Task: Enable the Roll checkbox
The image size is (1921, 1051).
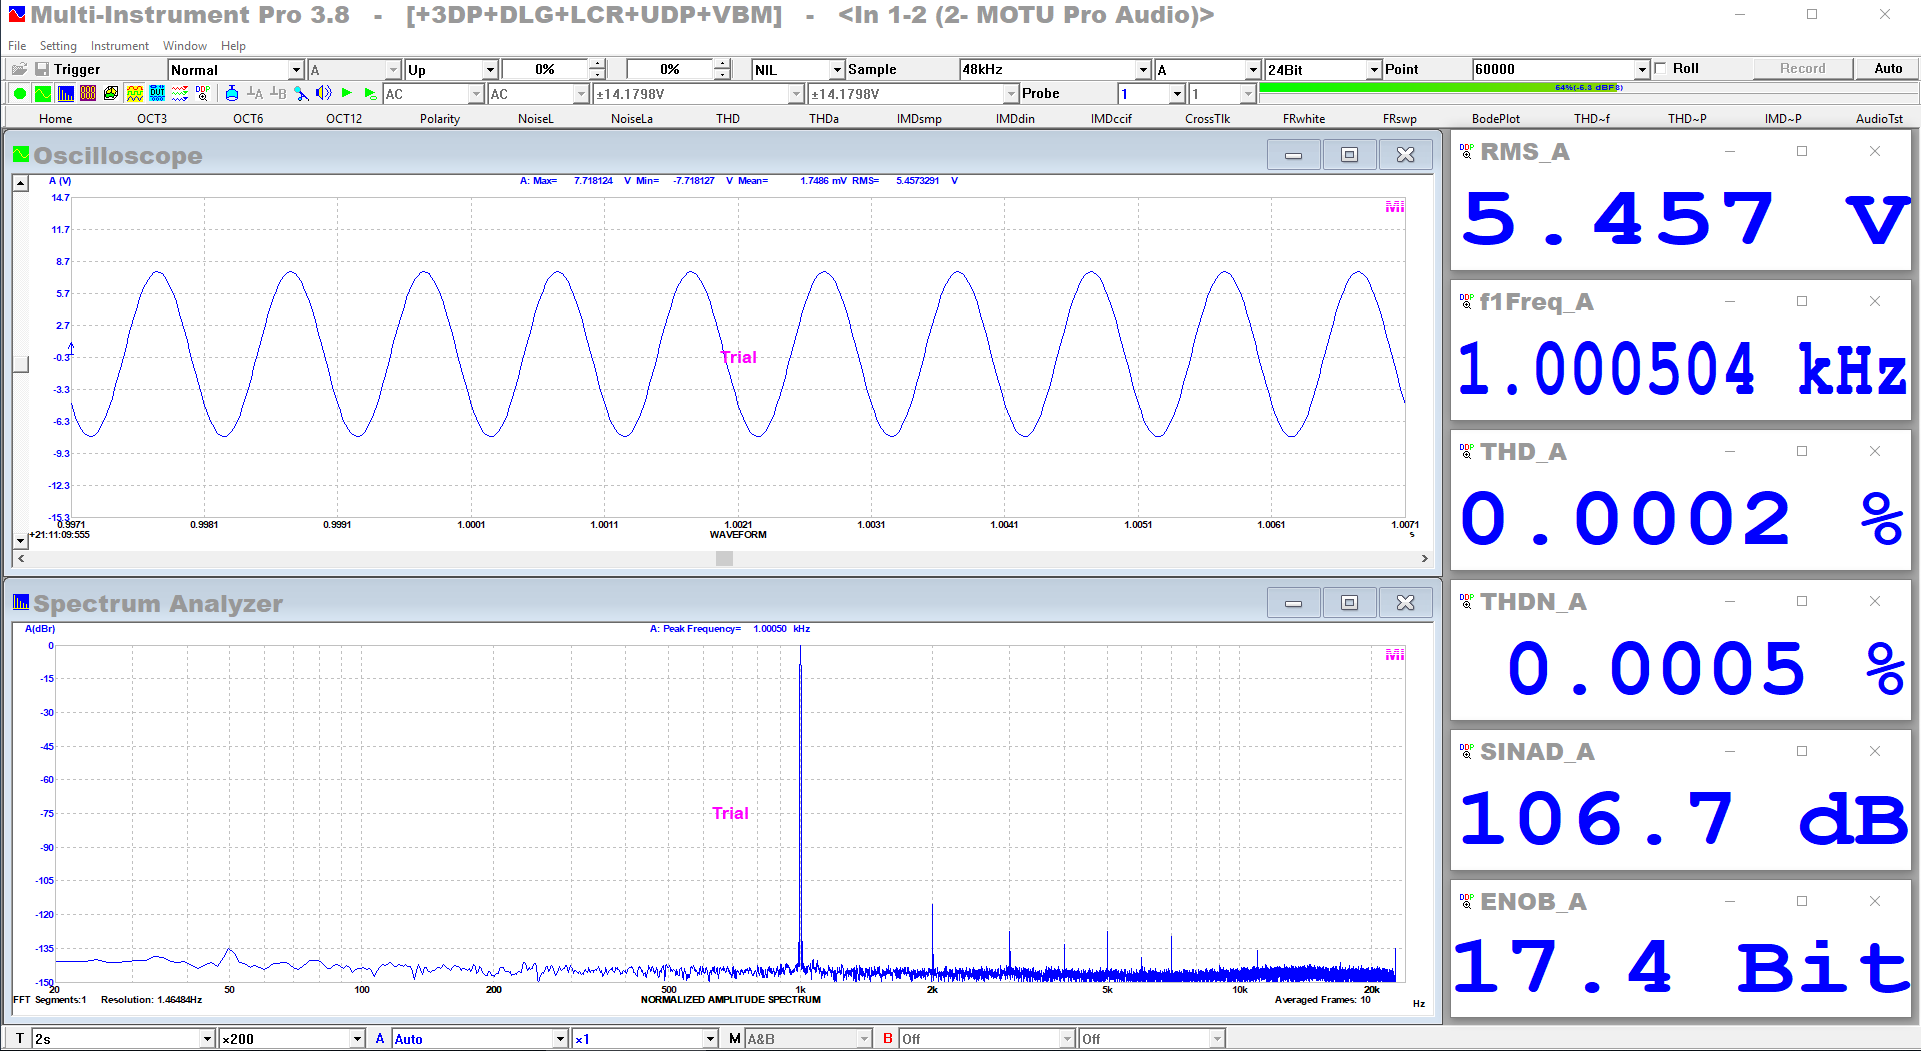Action: pos(1661,68)
